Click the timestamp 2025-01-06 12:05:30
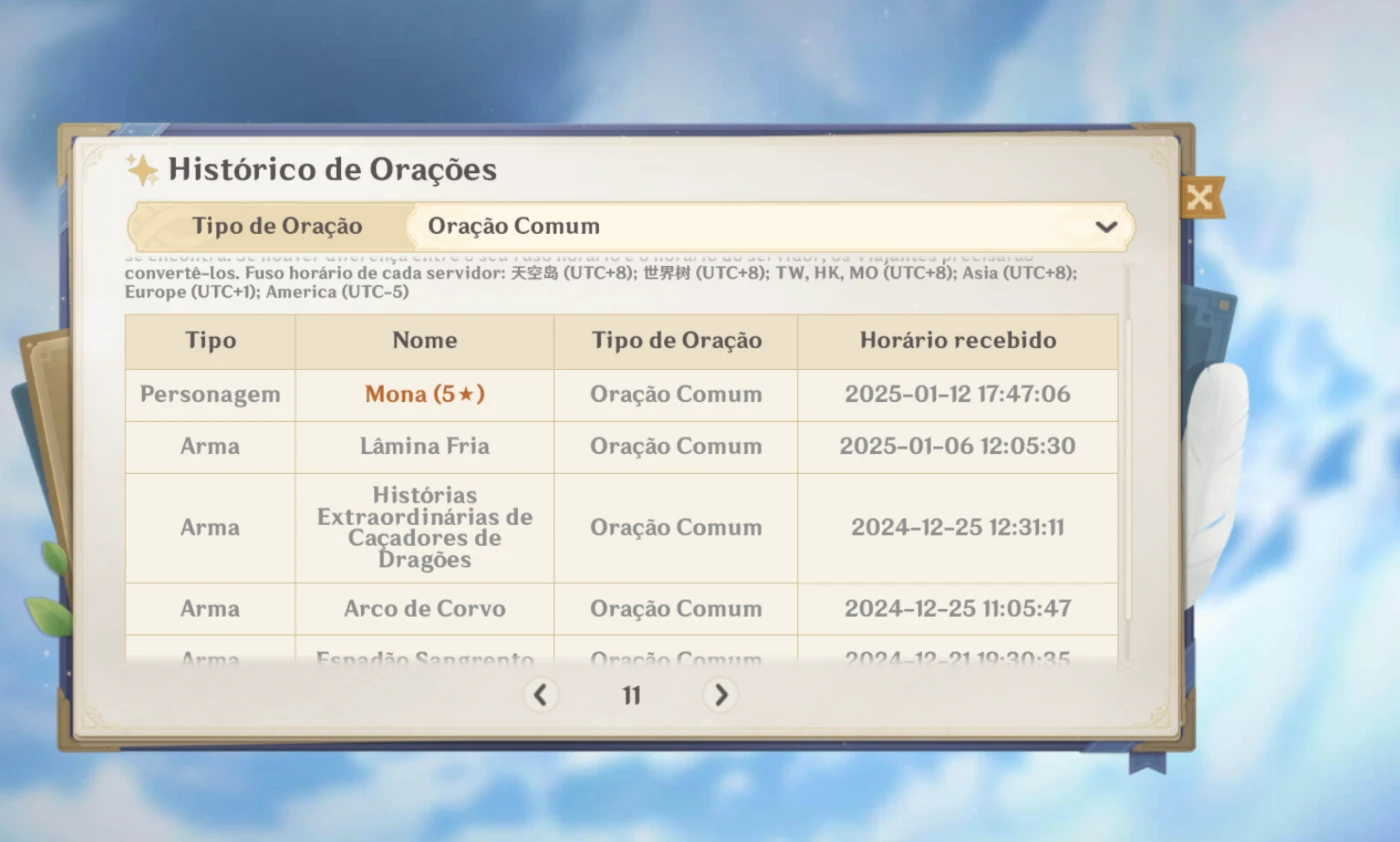This screenshot has width=1400, height=842. 958,447
